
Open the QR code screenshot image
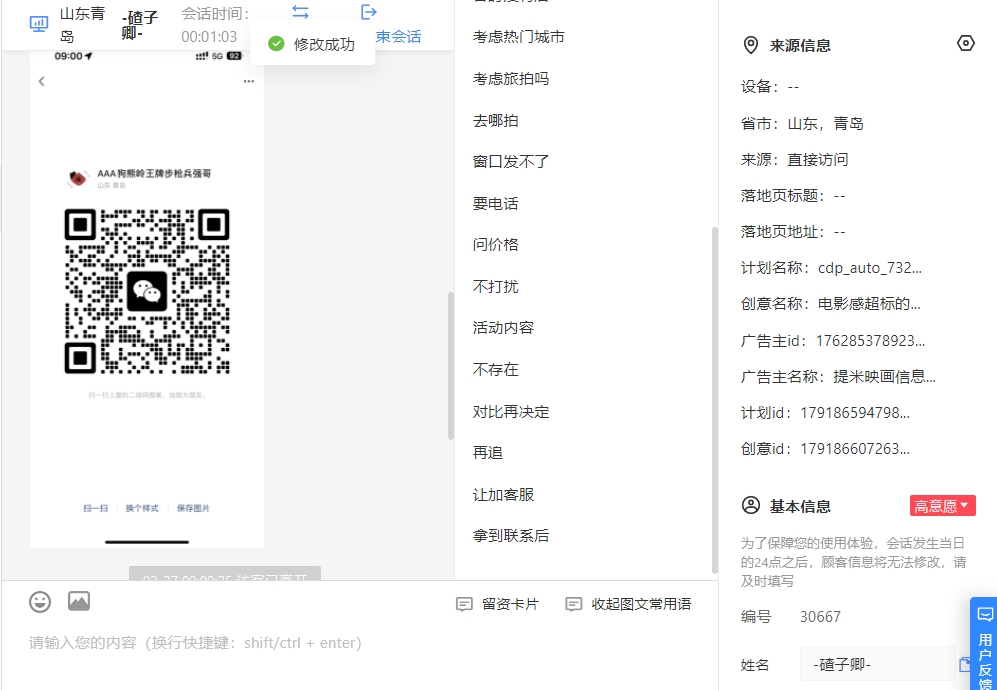point(147,298)
